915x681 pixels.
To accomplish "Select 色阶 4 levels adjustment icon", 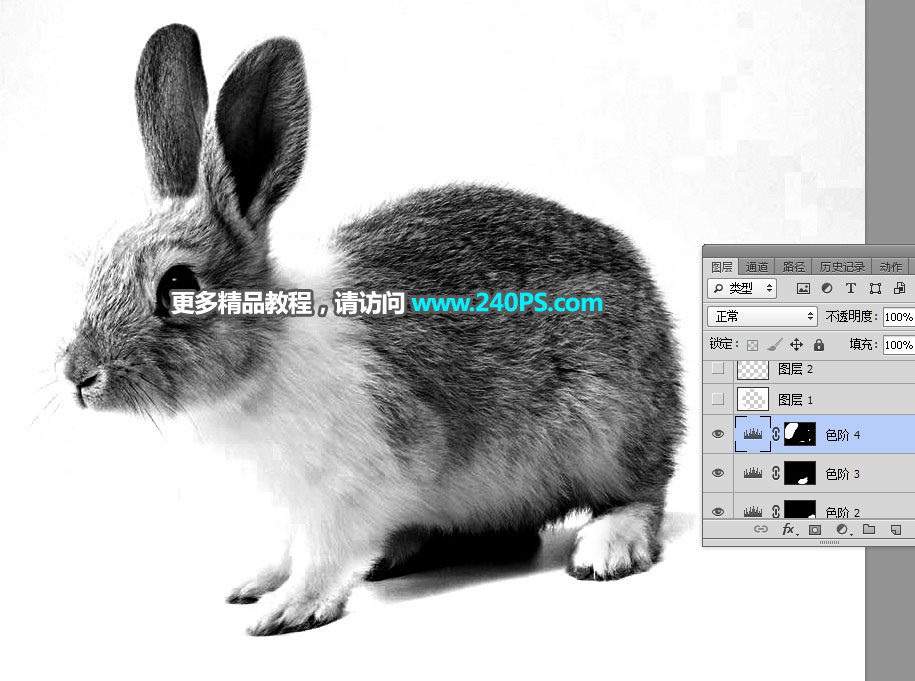I will pyautogui.click(x=753, y=434).
